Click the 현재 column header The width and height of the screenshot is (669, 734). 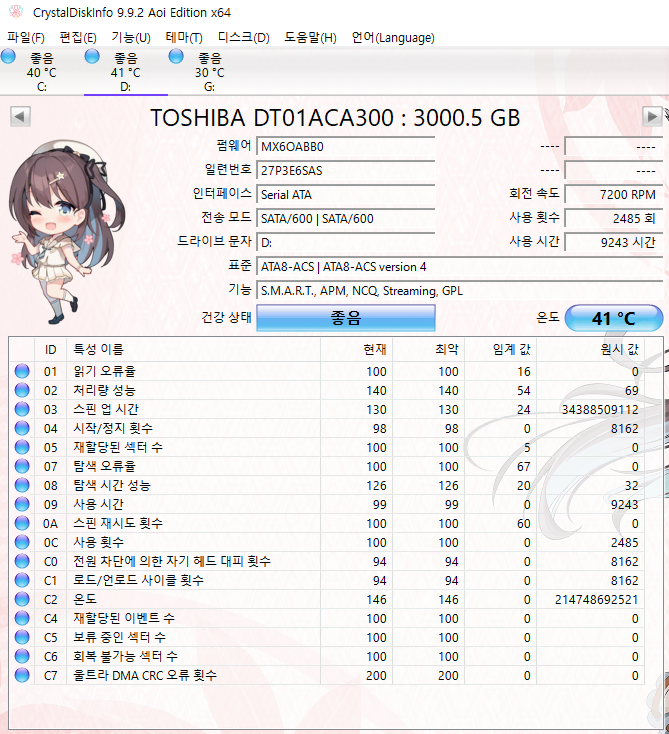(x=356, y=349)
